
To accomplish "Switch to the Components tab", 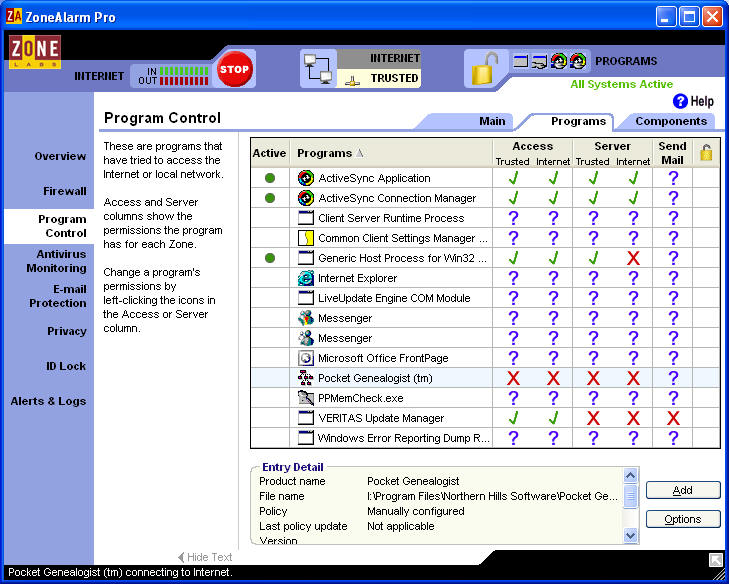I will (671, 121).
